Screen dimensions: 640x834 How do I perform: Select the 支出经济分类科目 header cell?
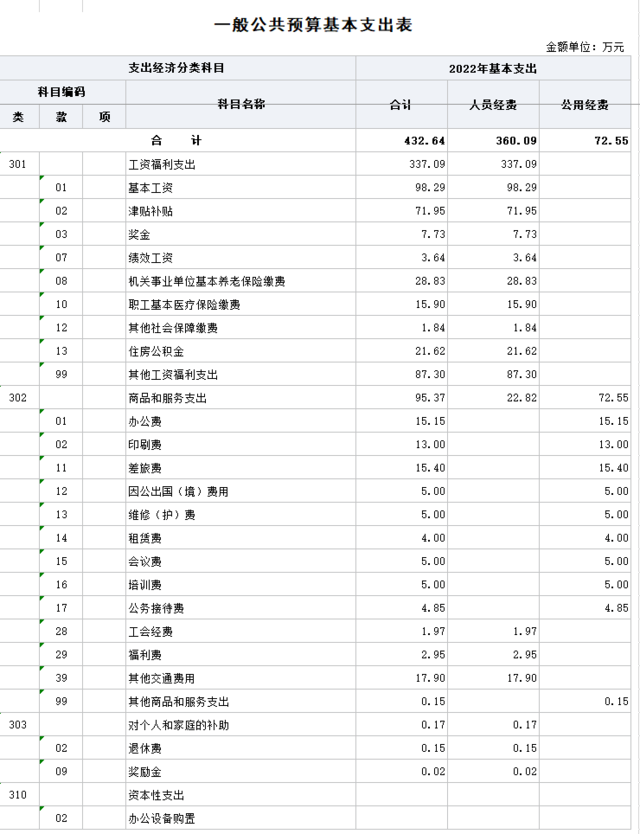[x=177, y=68]
